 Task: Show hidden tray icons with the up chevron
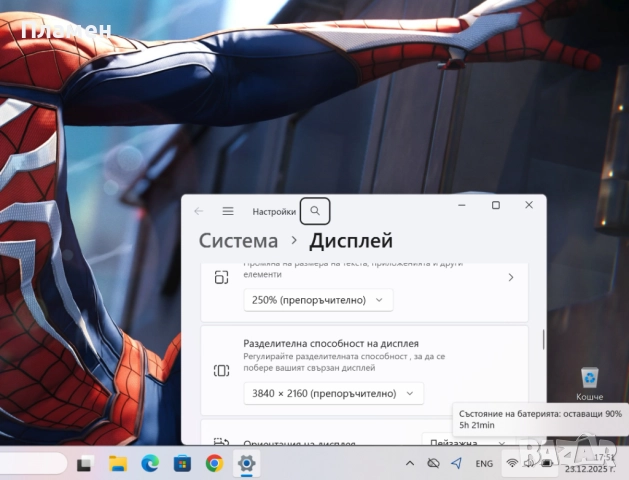pyautogui.click(x=410, y=464)
